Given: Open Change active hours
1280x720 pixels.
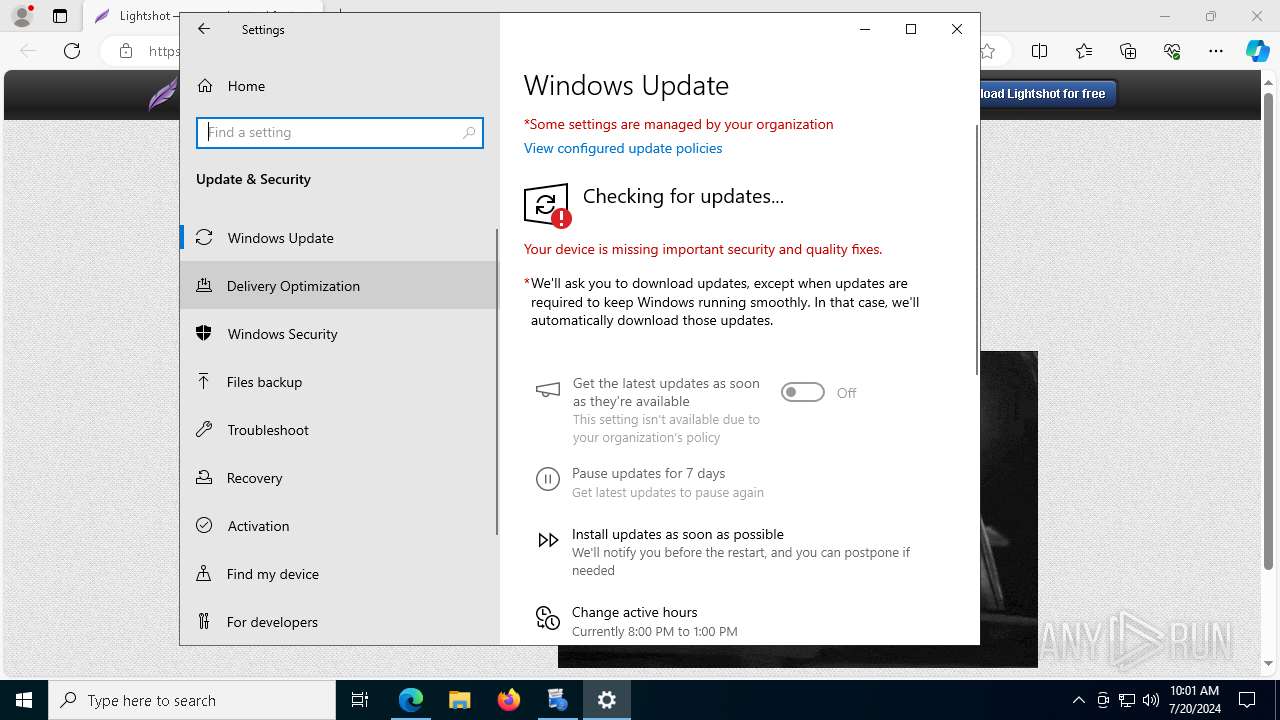Looking at the screenshot, I should click(635, 612).
